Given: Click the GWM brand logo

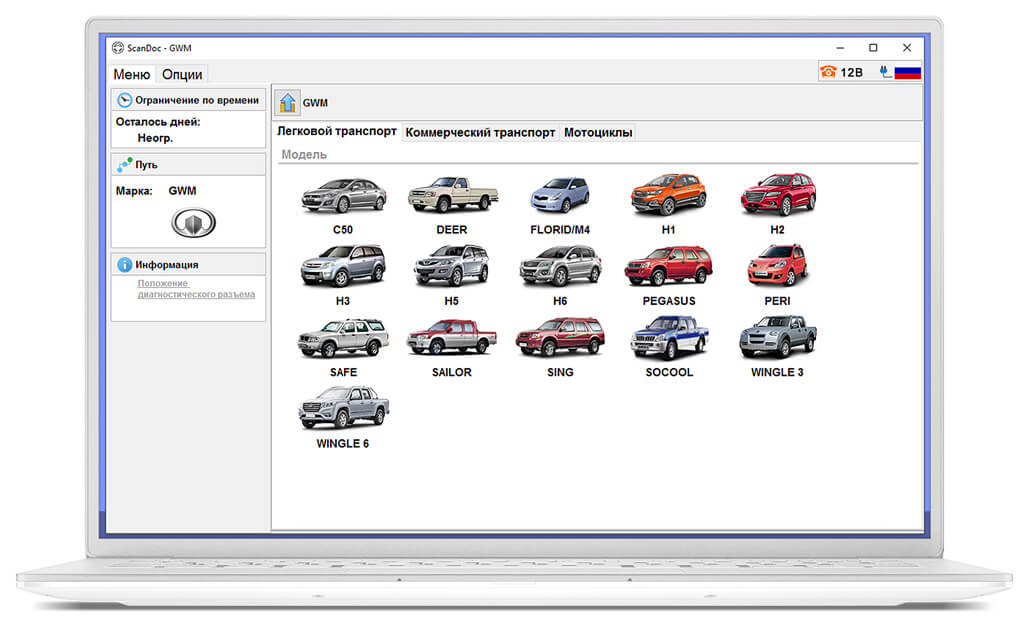Looking at the screenshot, I should tap(193, 223).
